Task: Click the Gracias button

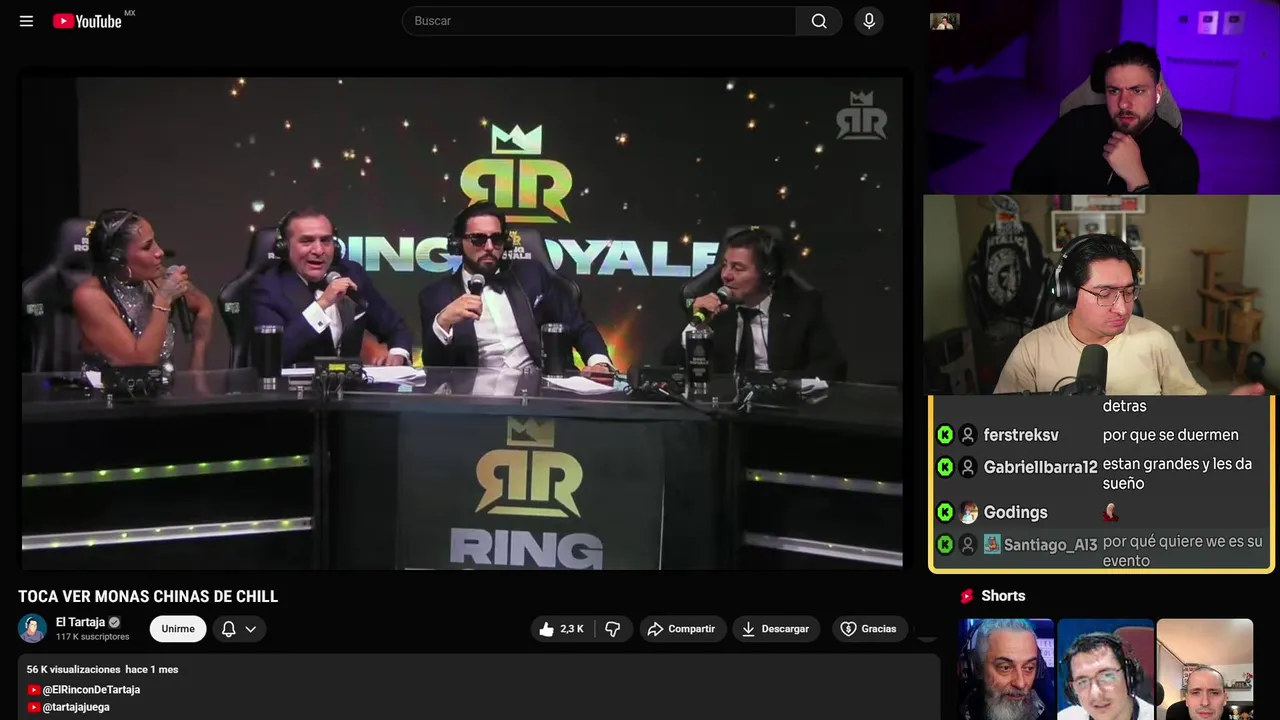Action: pyautogui.click(x=868, y=629)
